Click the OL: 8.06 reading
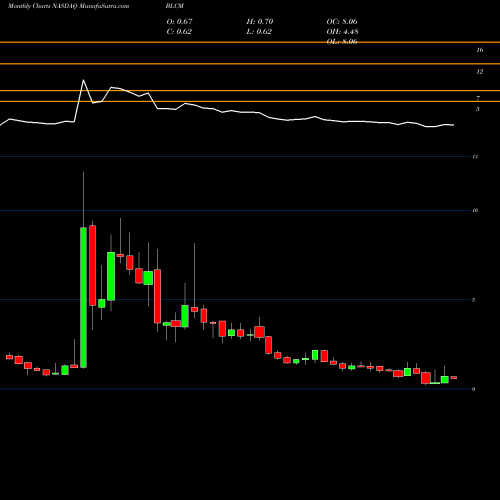Viewport: 500px width, 500px height. click(342, 41)
